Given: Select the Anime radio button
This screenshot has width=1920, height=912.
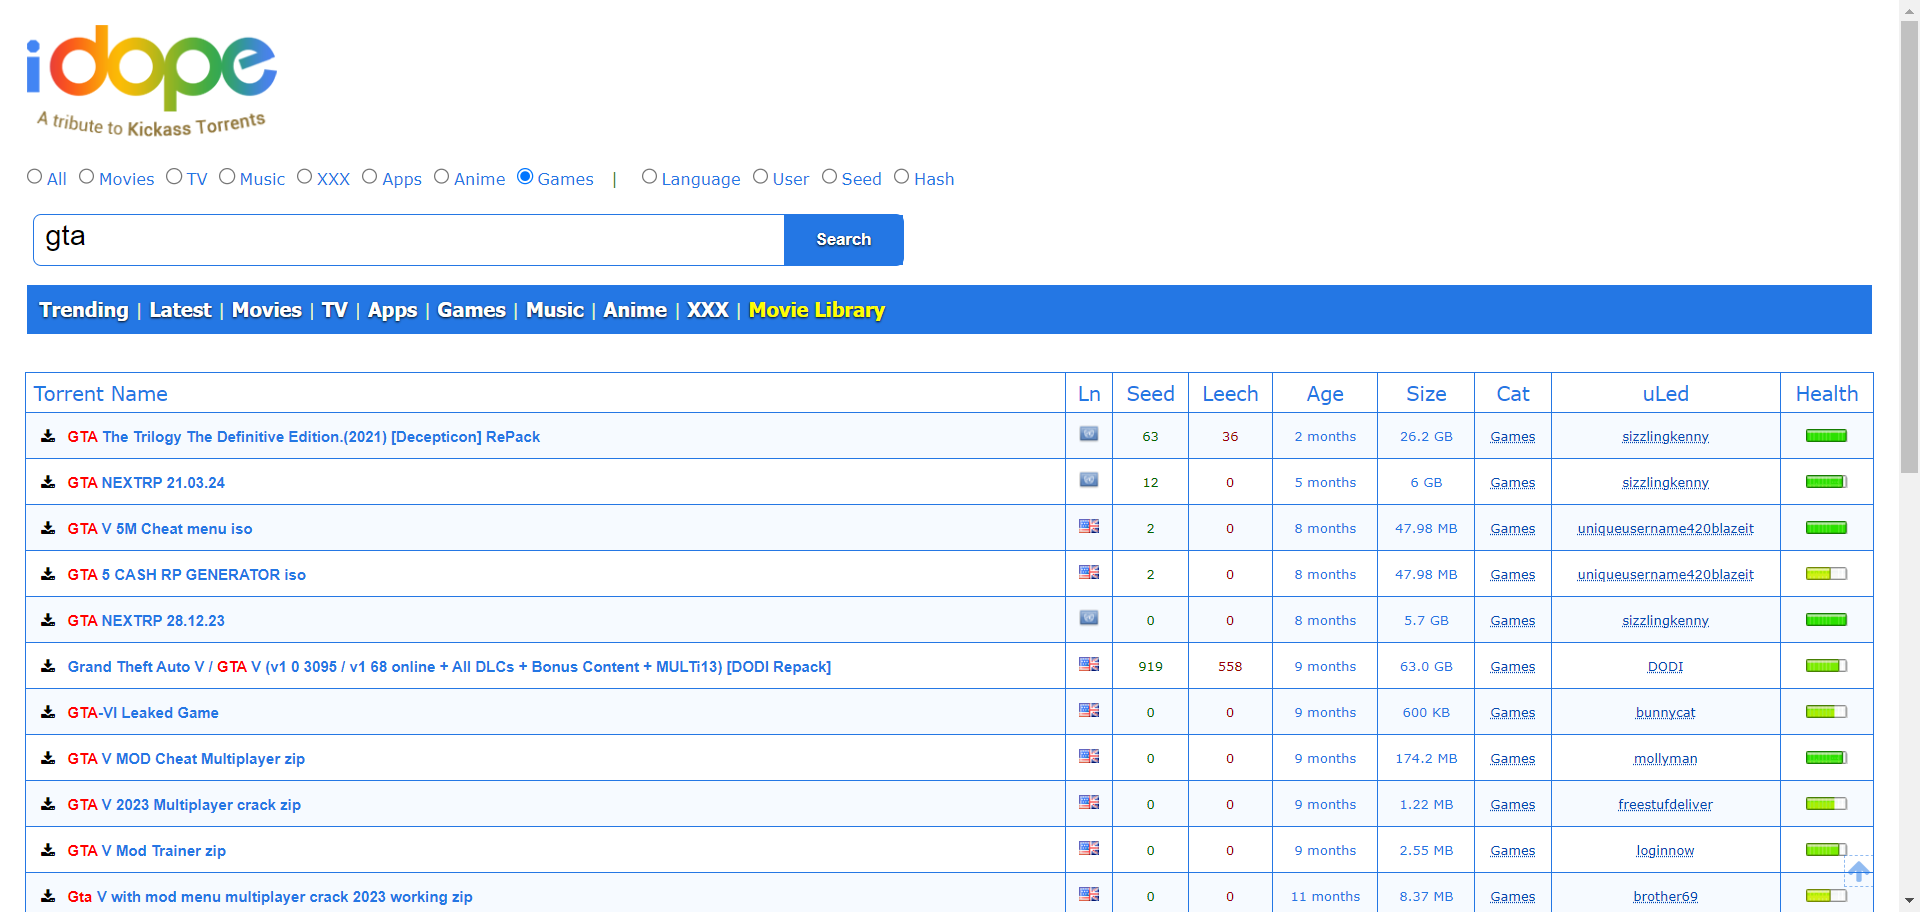Looking at the screenshot, I should click(442, 177).
